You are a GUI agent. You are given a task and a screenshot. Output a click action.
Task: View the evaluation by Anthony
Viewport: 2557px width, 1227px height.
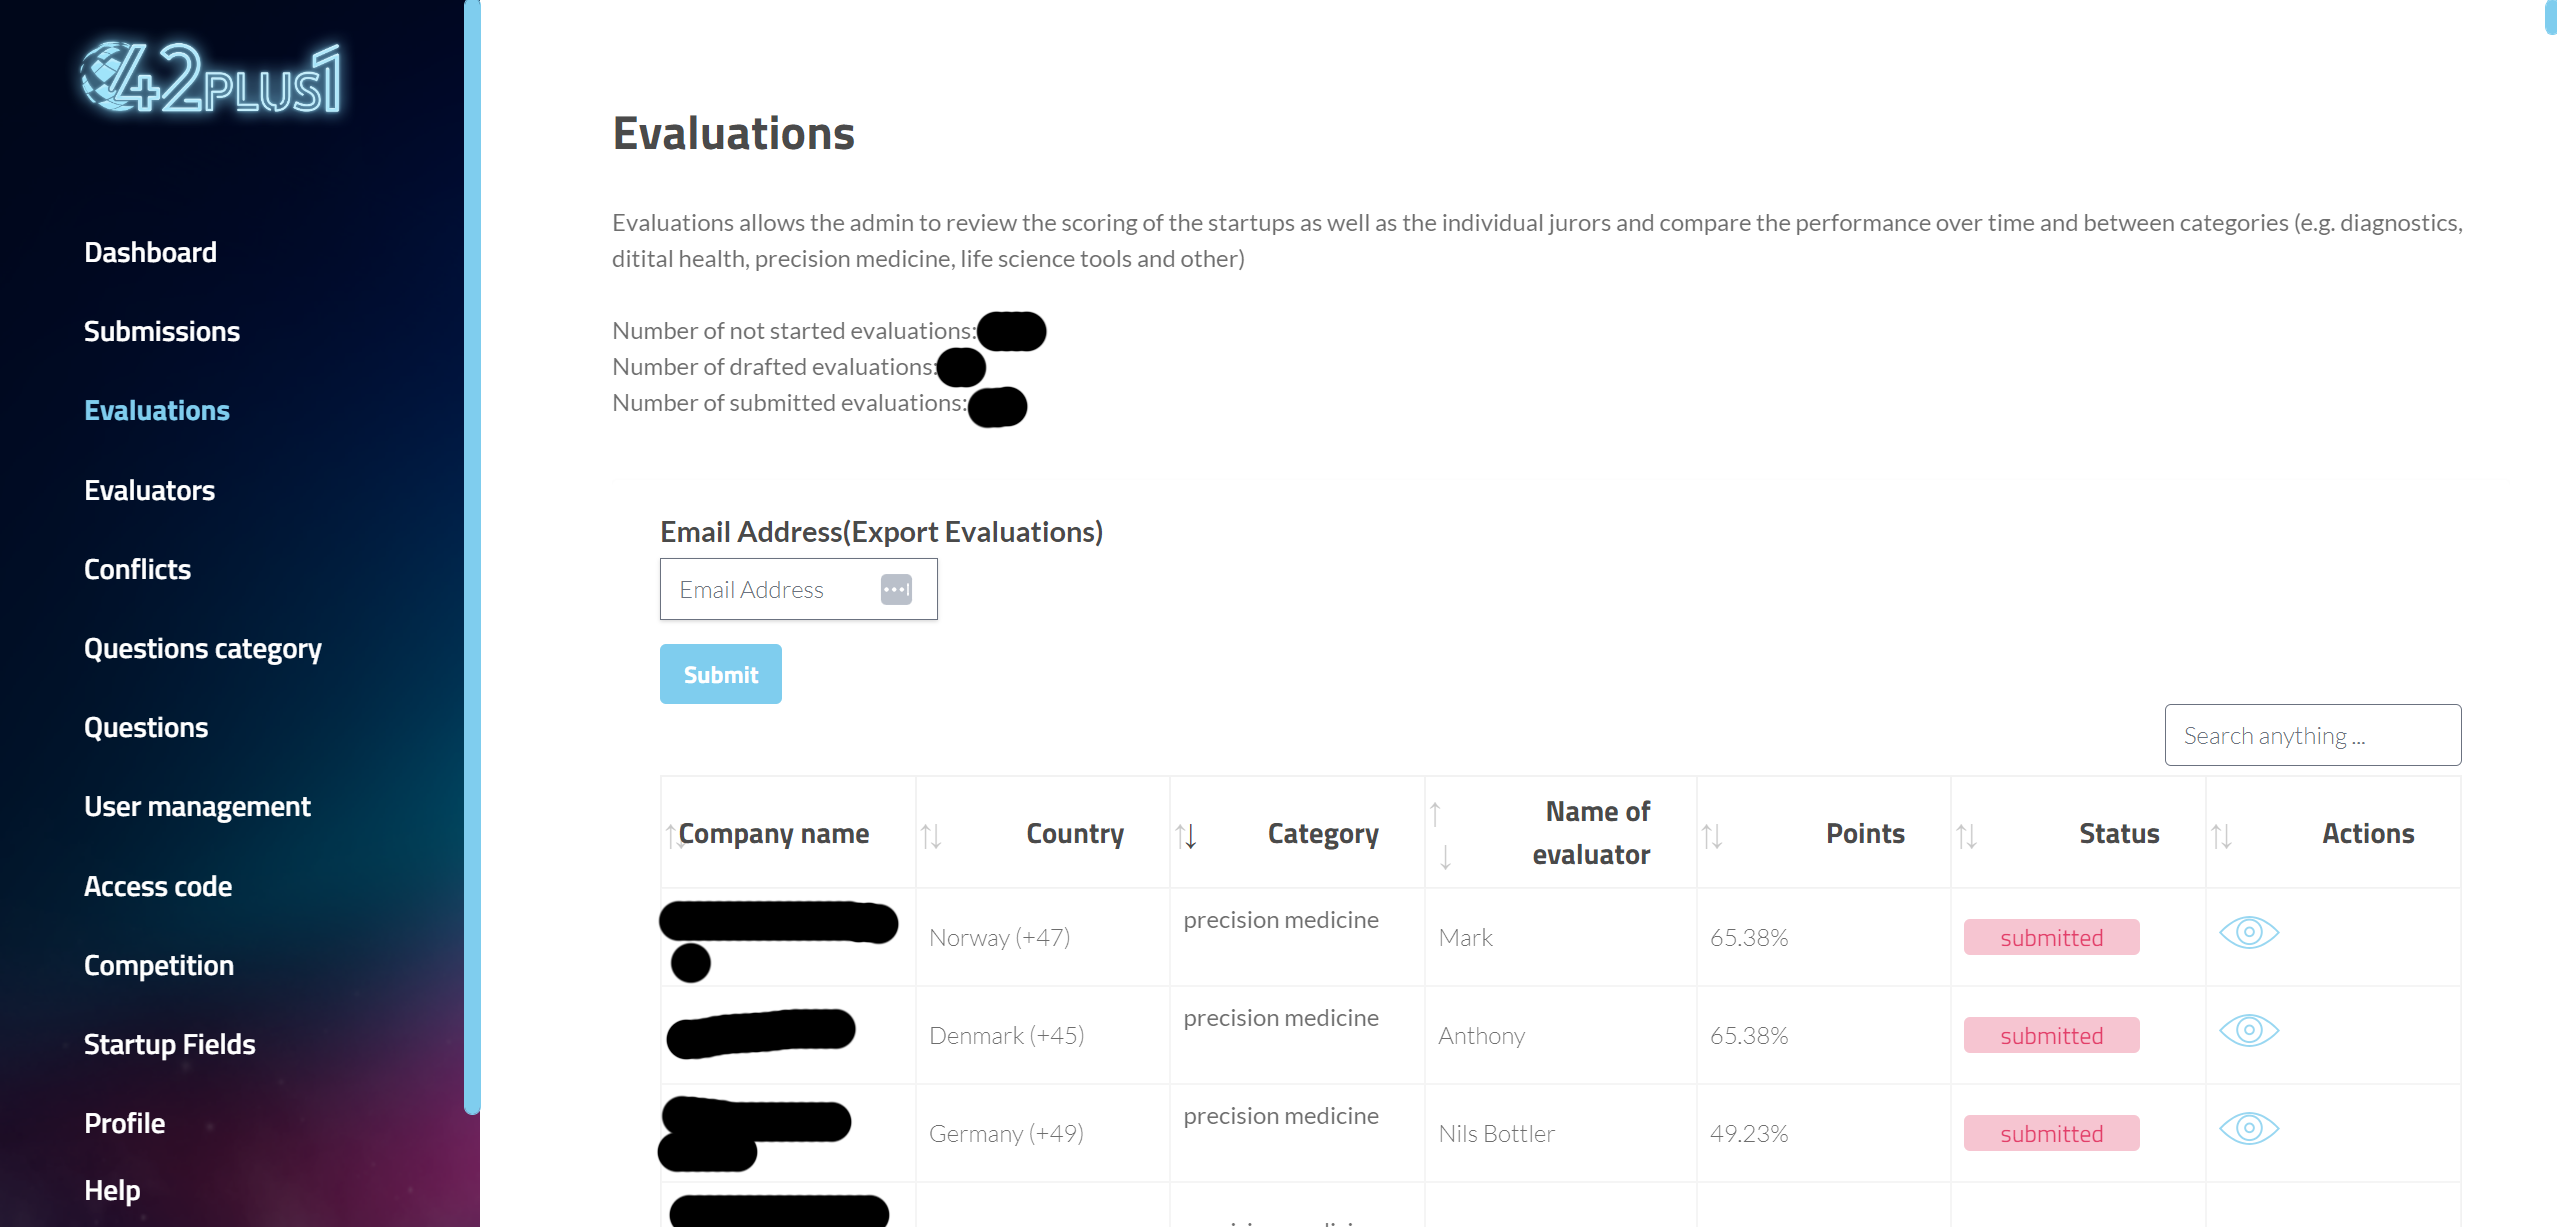point(2248,1031)
